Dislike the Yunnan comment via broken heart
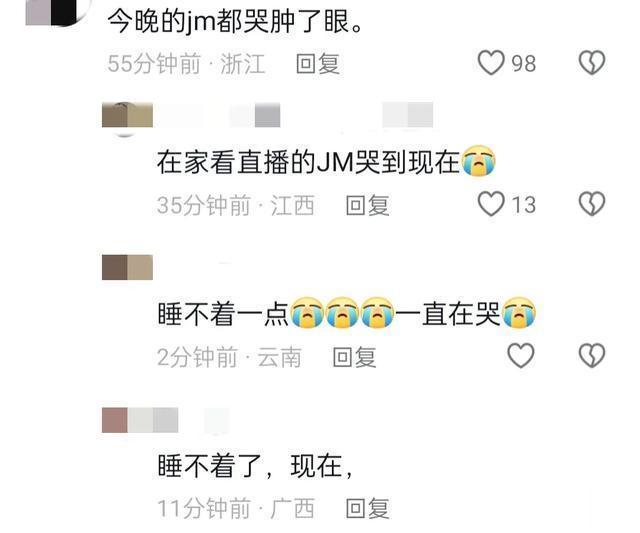Screen dimensions: 640x533 tap(592, 355)
